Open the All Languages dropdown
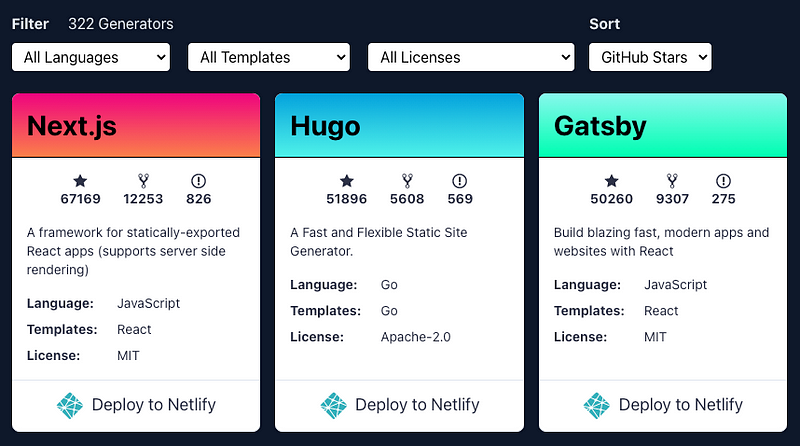The height and width of the screenshot is (446, 800). [x=91, y=57]
